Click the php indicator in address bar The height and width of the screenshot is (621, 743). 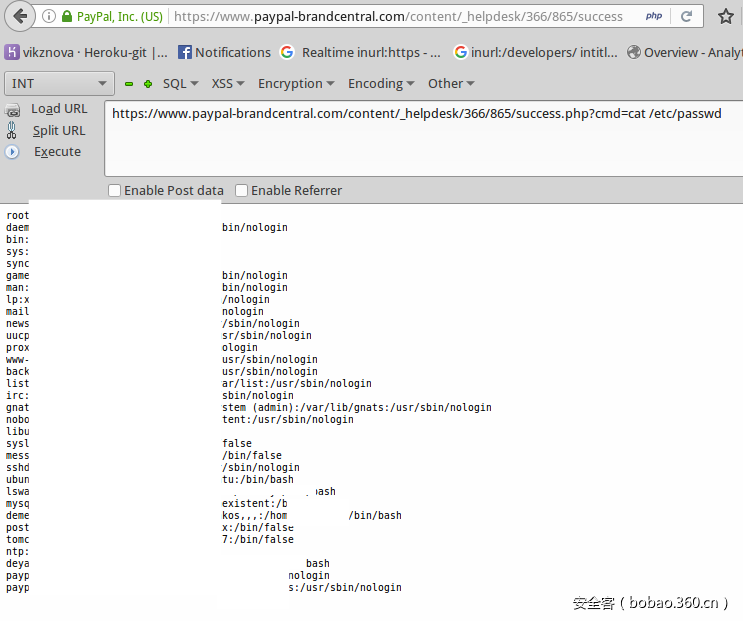[653, 16]
